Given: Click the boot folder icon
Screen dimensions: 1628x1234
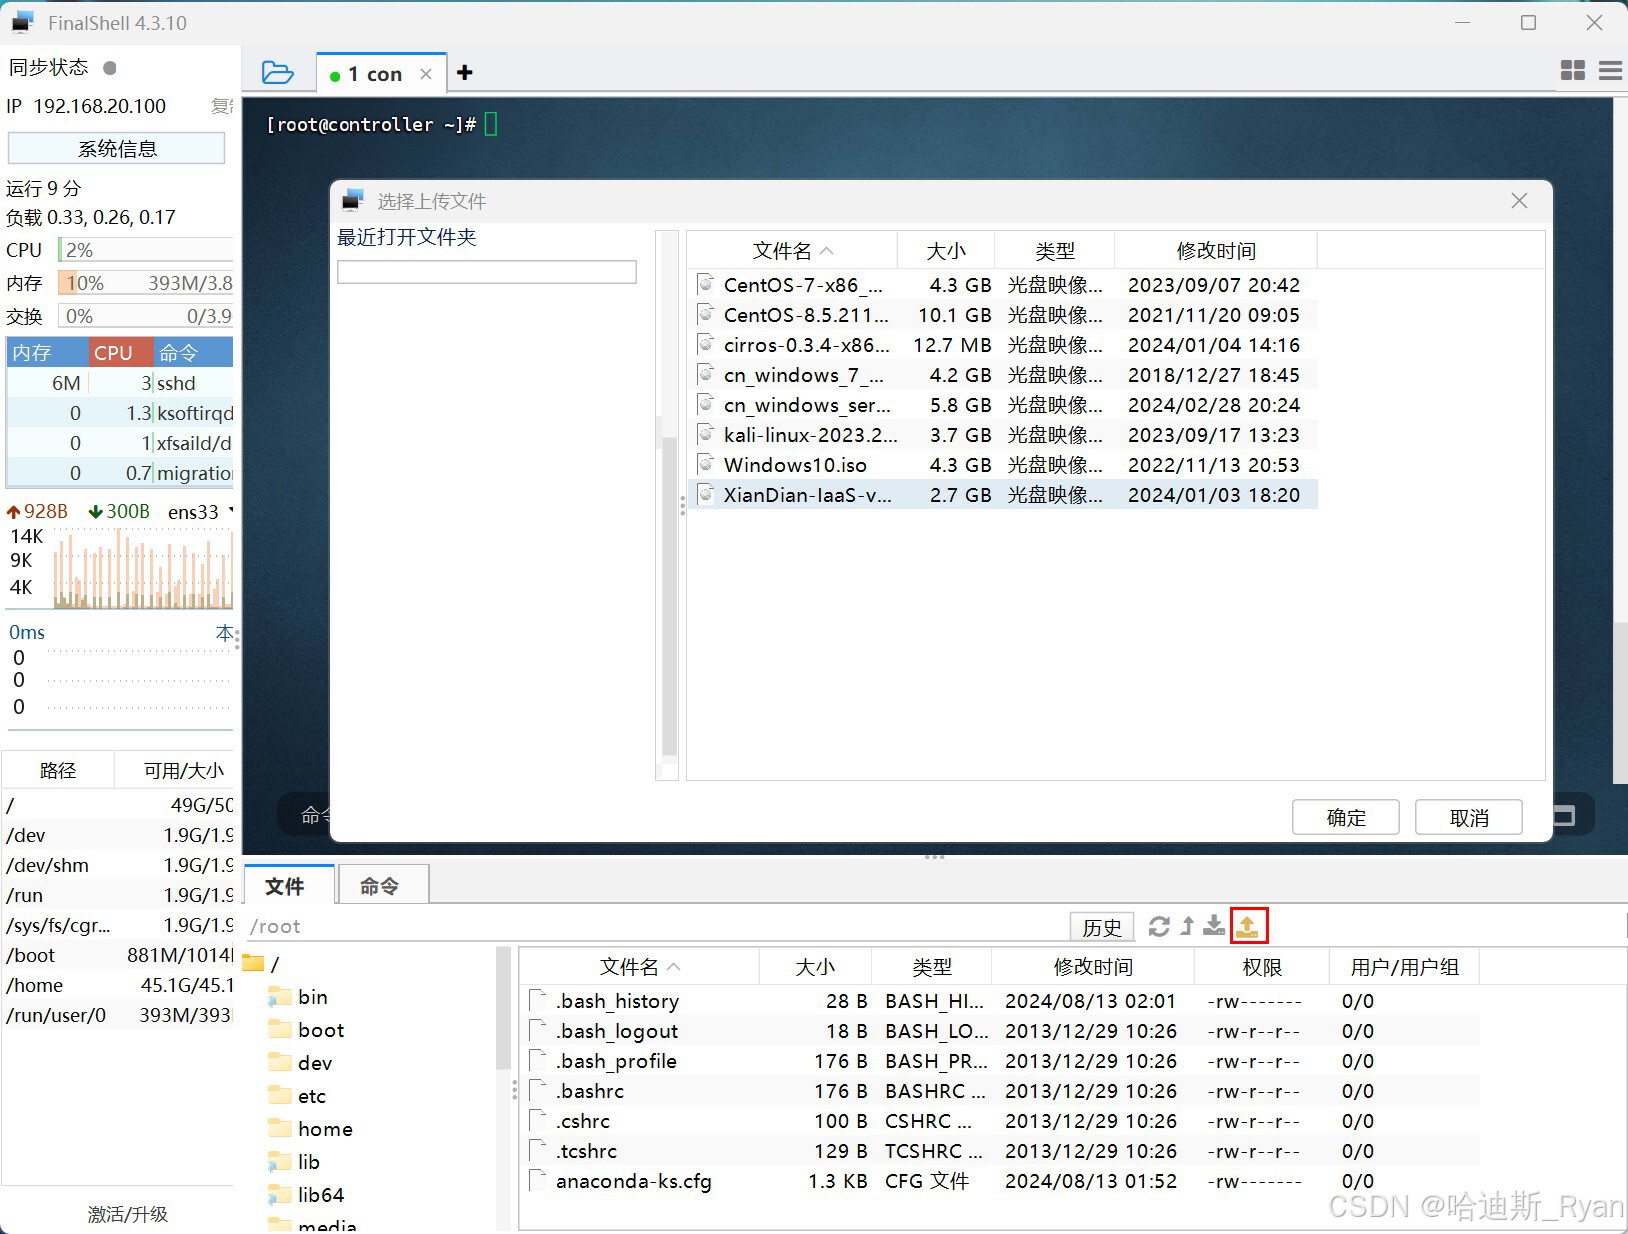Looking at the screenshot, I should click(280, 1030).
